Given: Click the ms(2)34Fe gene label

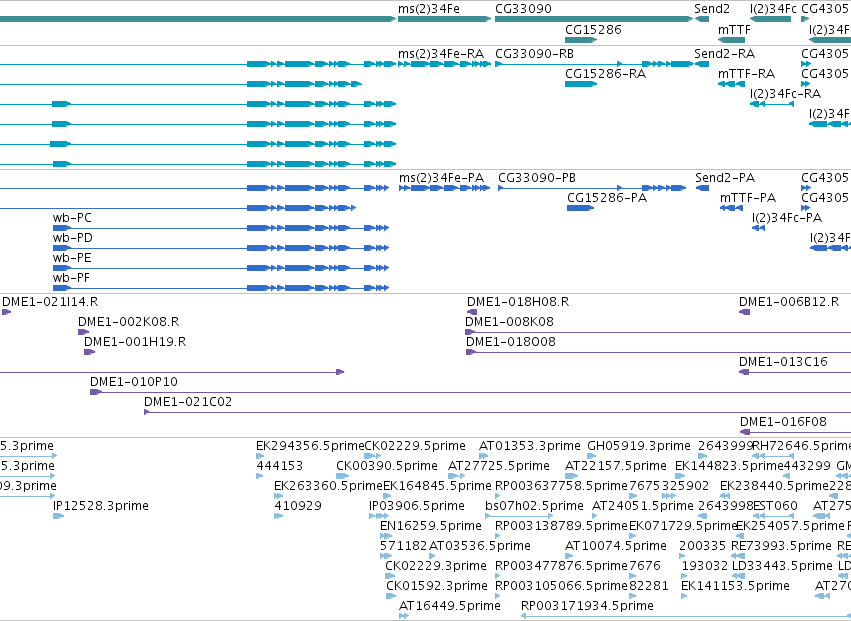Looking at the screenshot, I should [x=429, y=9].
